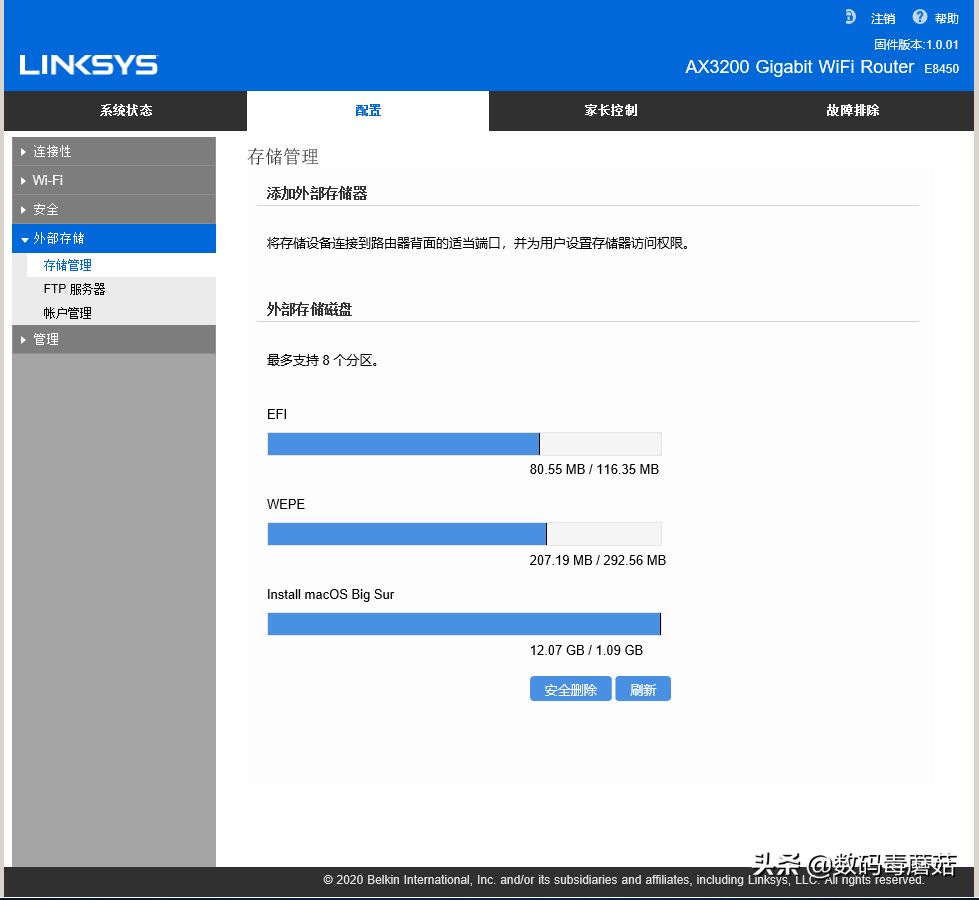Expand the 管理 sidebar section
979x900 pixels.
click(x=114, y=339)
